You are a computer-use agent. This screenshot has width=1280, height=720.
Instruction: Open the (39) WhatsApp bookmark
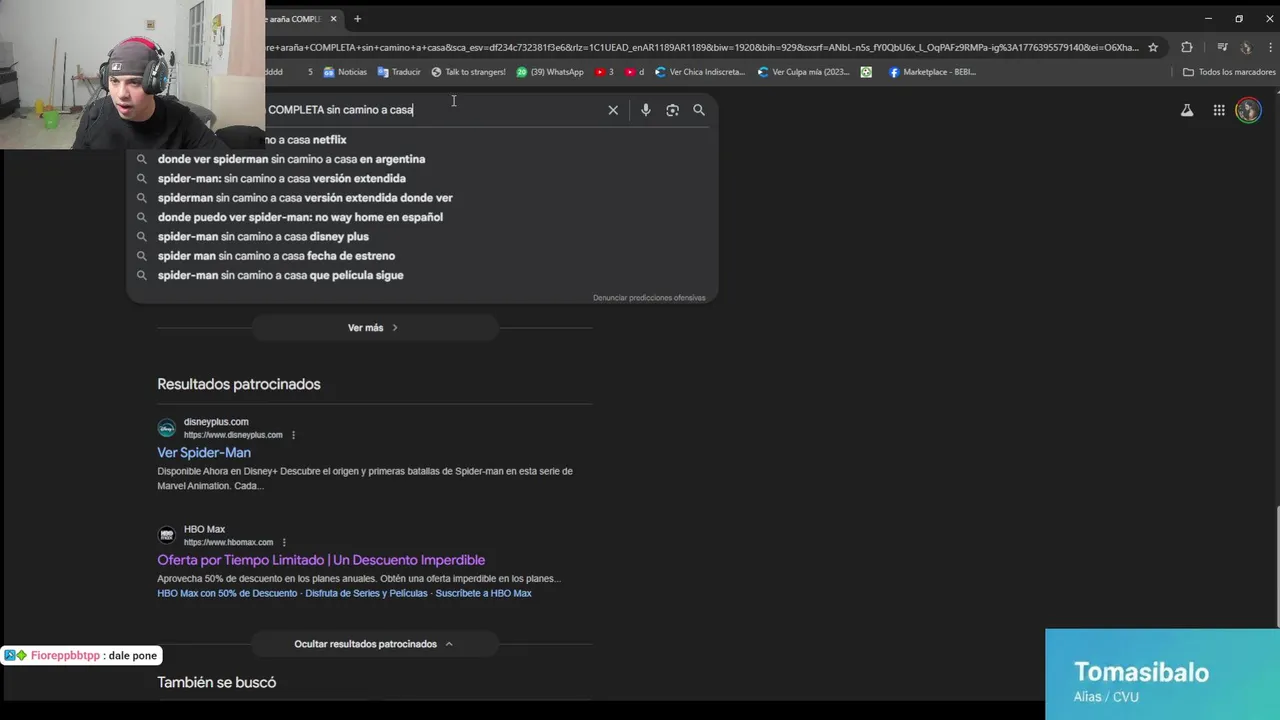click(550, 72)
